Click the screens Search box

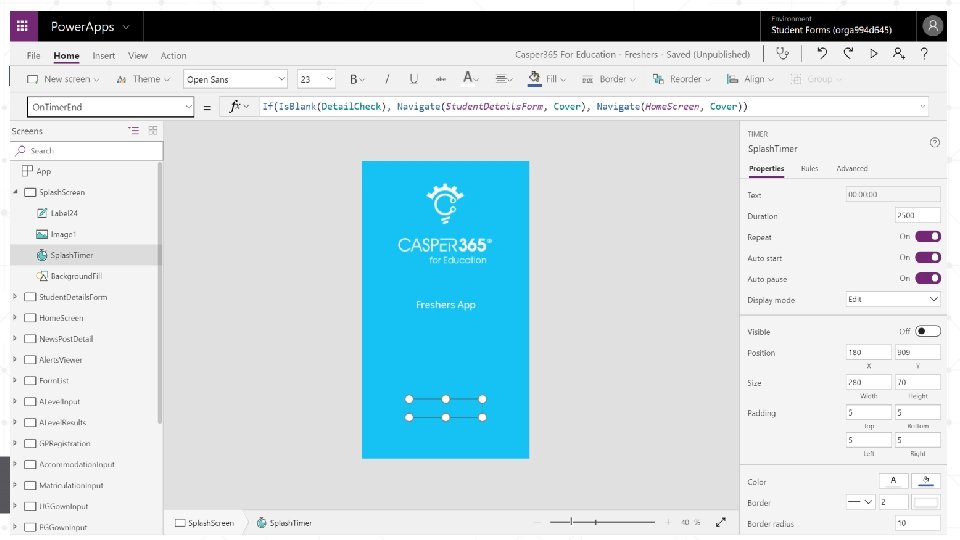point(87,151)
